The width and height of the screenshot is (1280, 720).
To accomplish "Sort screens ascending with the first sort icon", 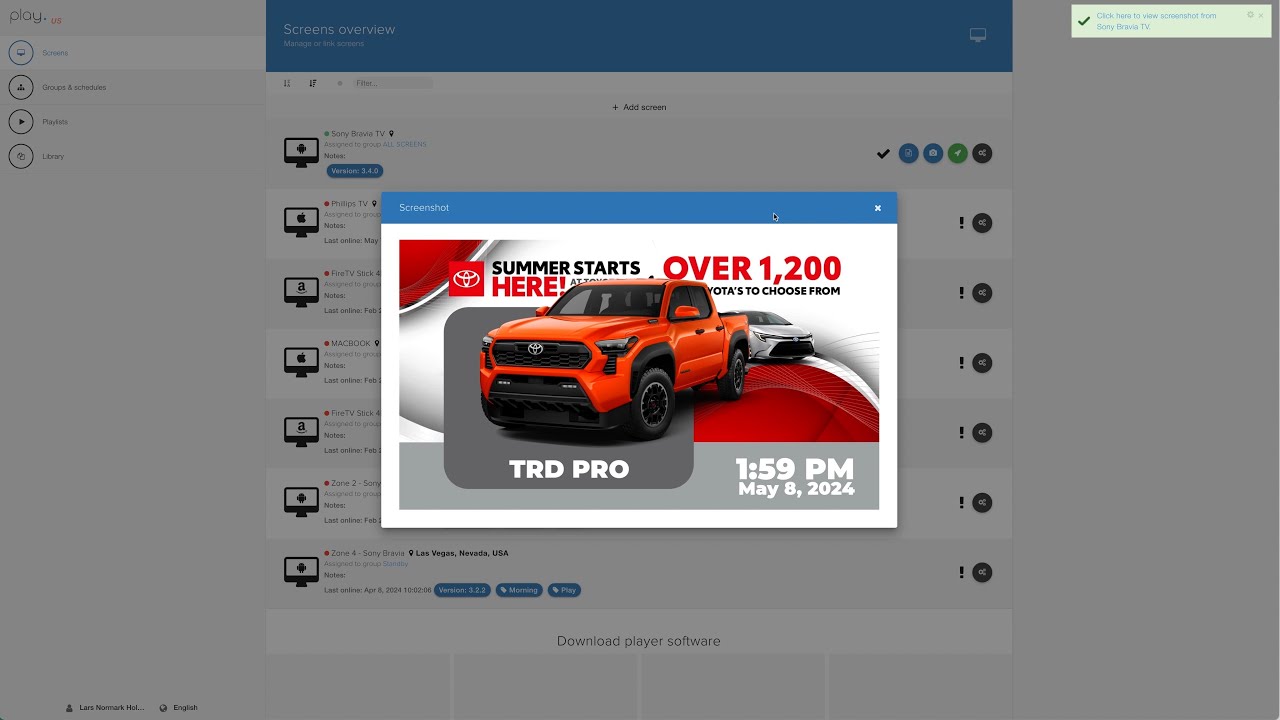I will 287,83.
